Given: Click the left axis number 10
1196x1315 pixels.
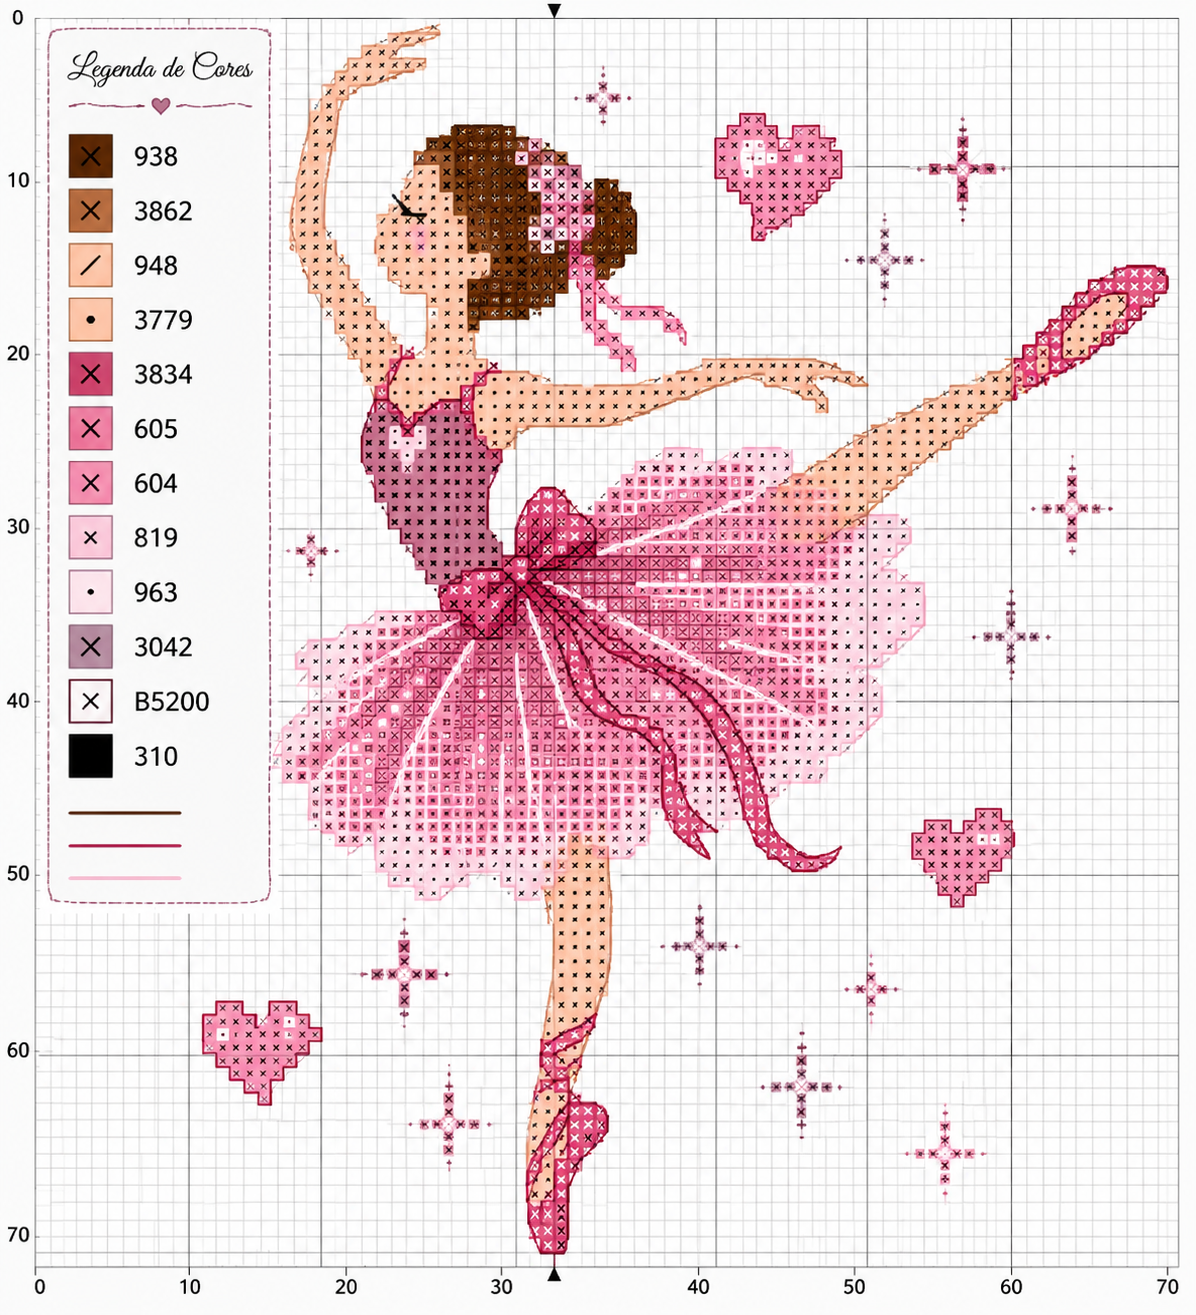Looking at the screenshot, I should click(17, 181).
